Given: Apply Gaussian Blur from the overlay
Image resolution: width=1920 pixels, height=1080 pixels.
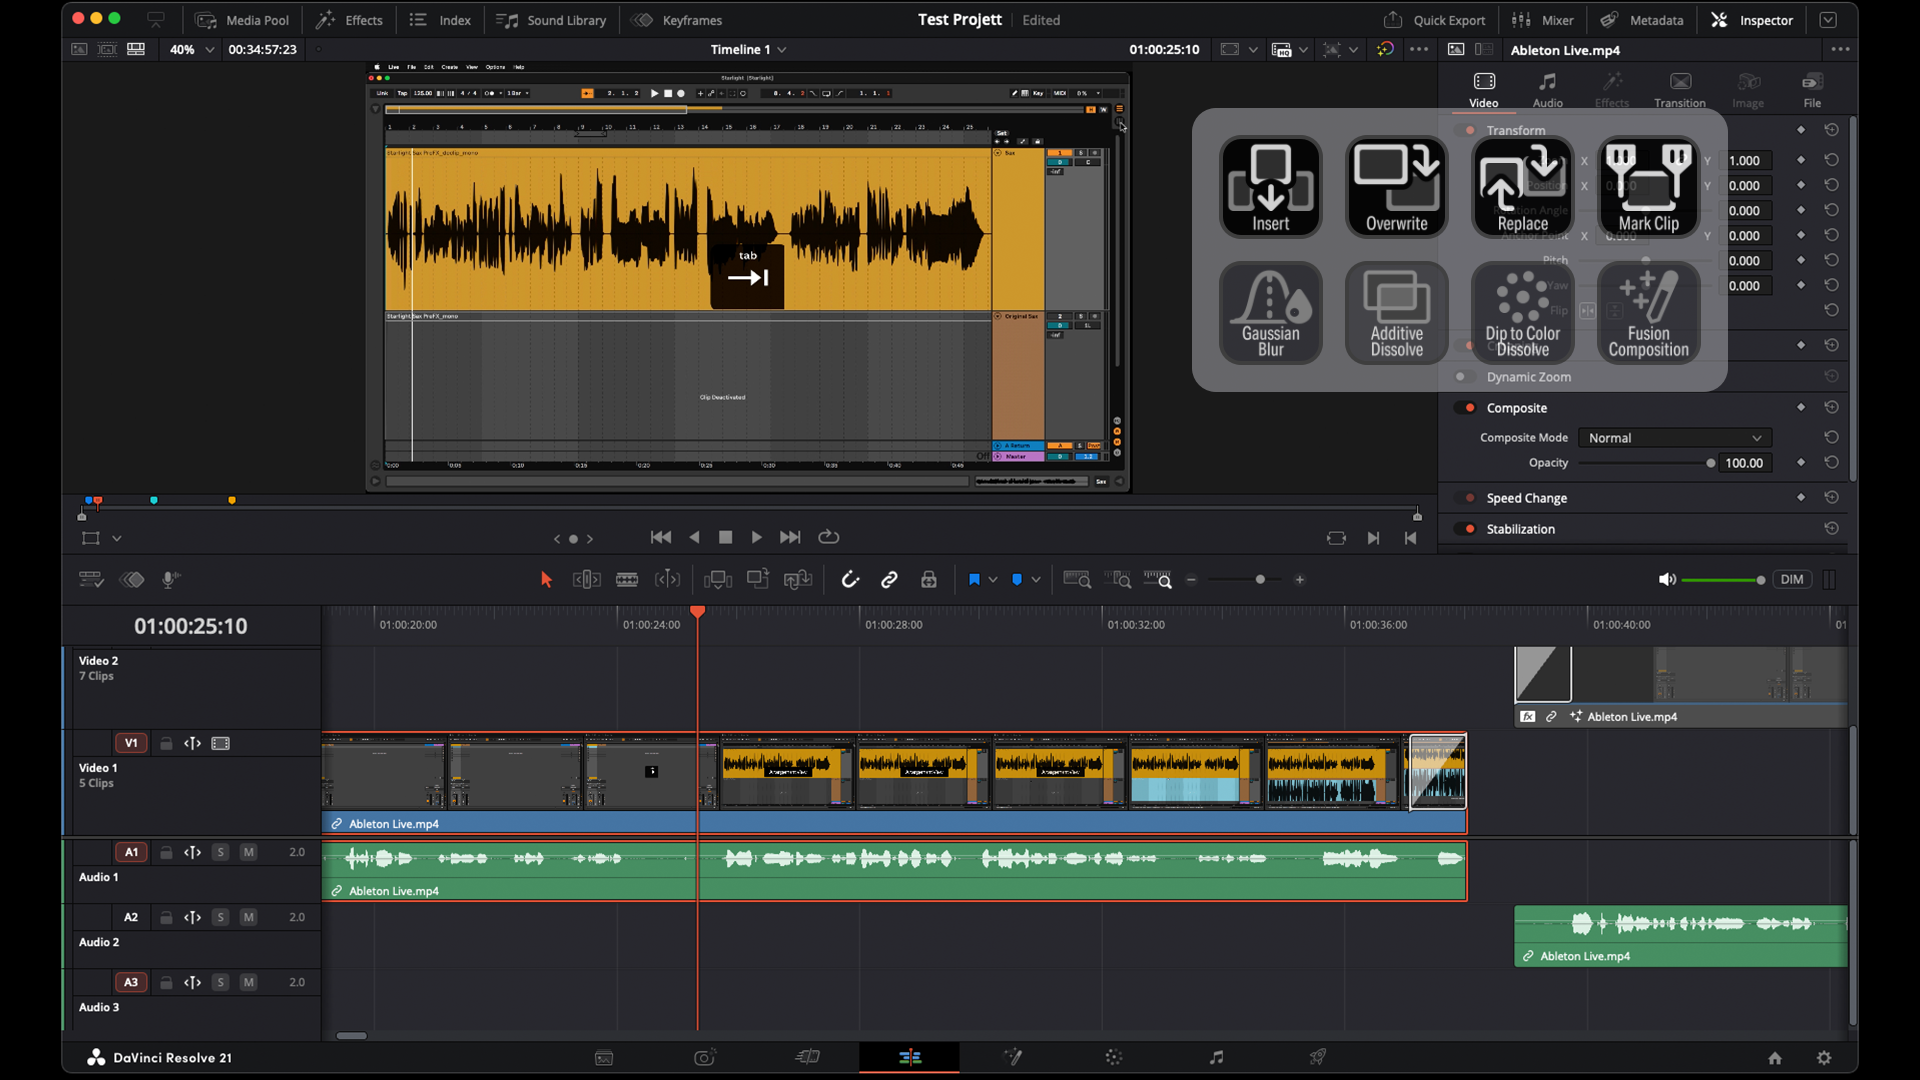Looking at the screenshot, I should click(x=1270, y=313).
